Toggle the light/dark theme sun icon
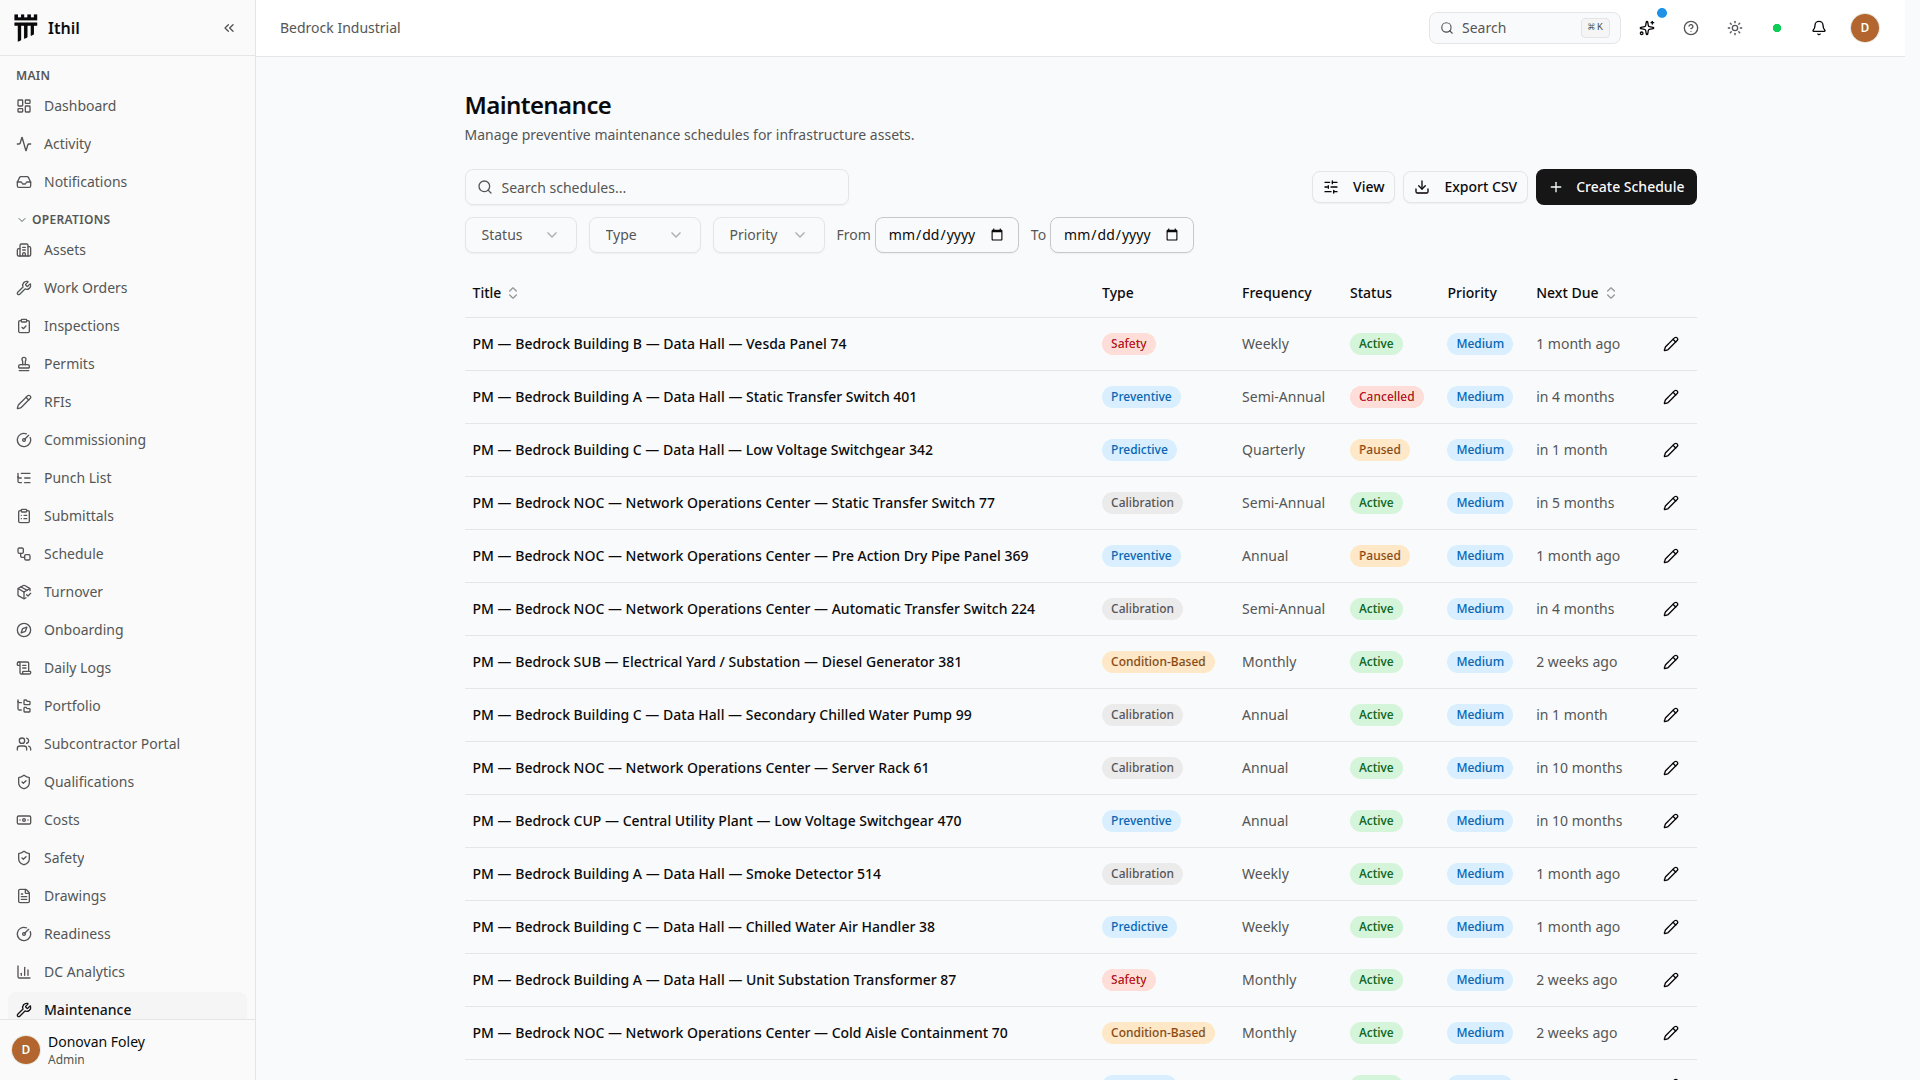The height and width of the screenshot is (1080, 1920). [1735, 28]
